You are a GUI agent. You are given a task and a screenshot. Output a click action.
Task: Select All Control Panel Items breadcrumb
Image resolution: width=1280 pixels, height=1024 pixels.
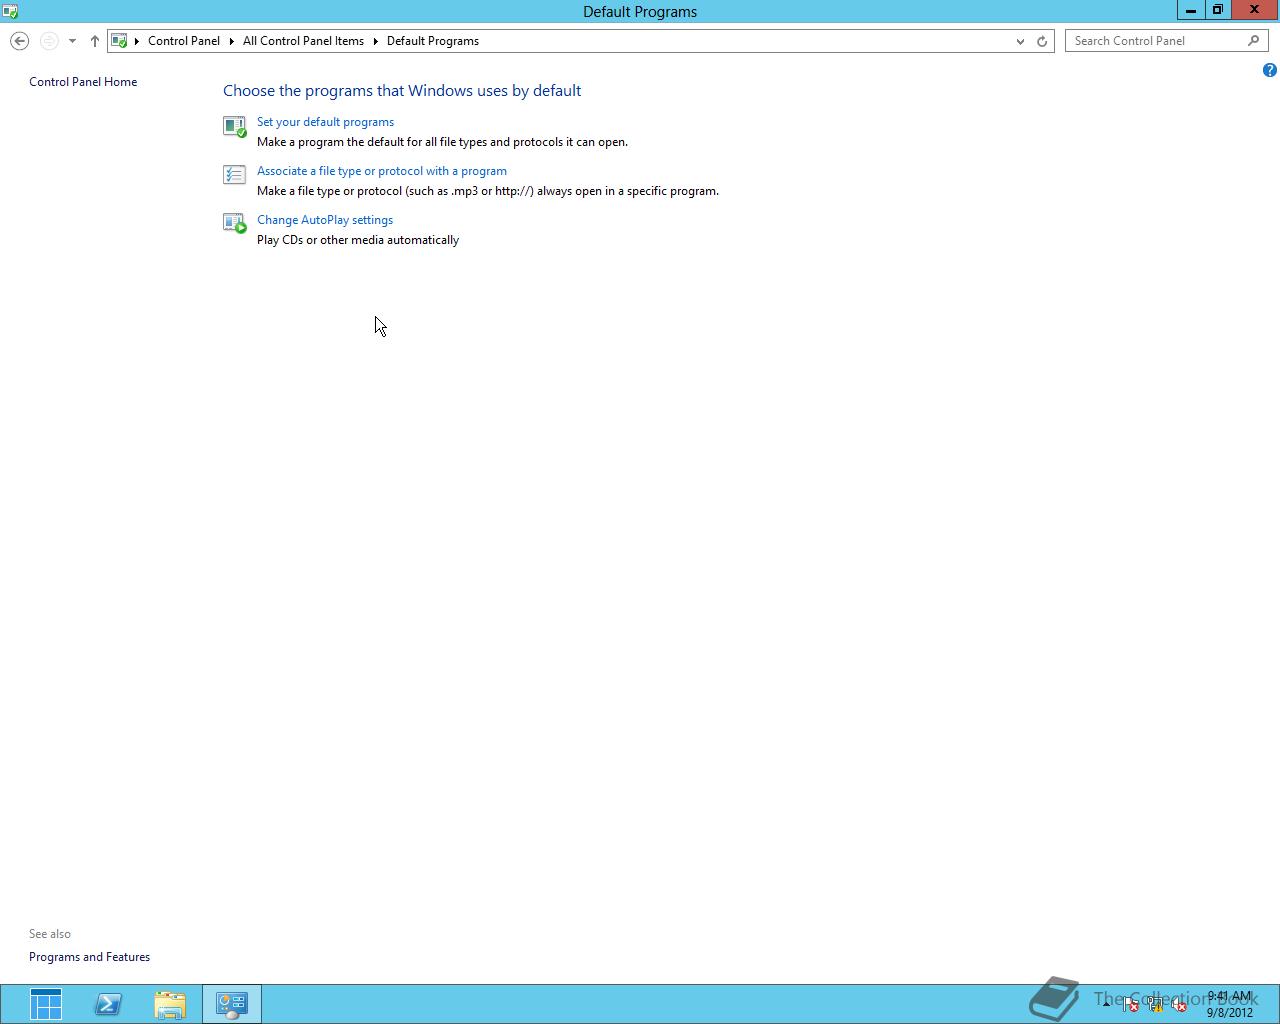[x=303, y=41]
